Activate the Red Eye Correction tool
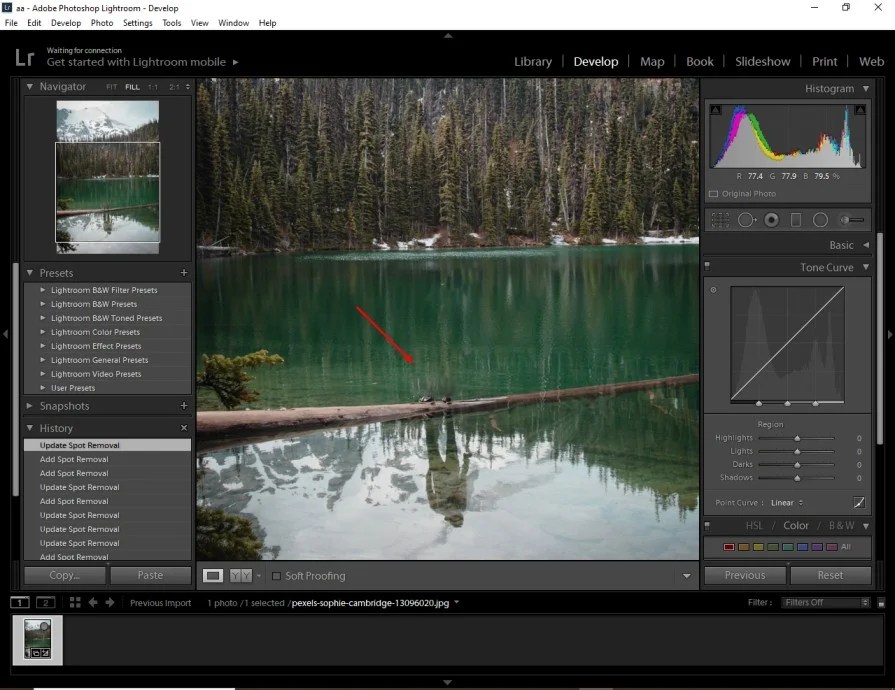 click(x=771, y=219)
